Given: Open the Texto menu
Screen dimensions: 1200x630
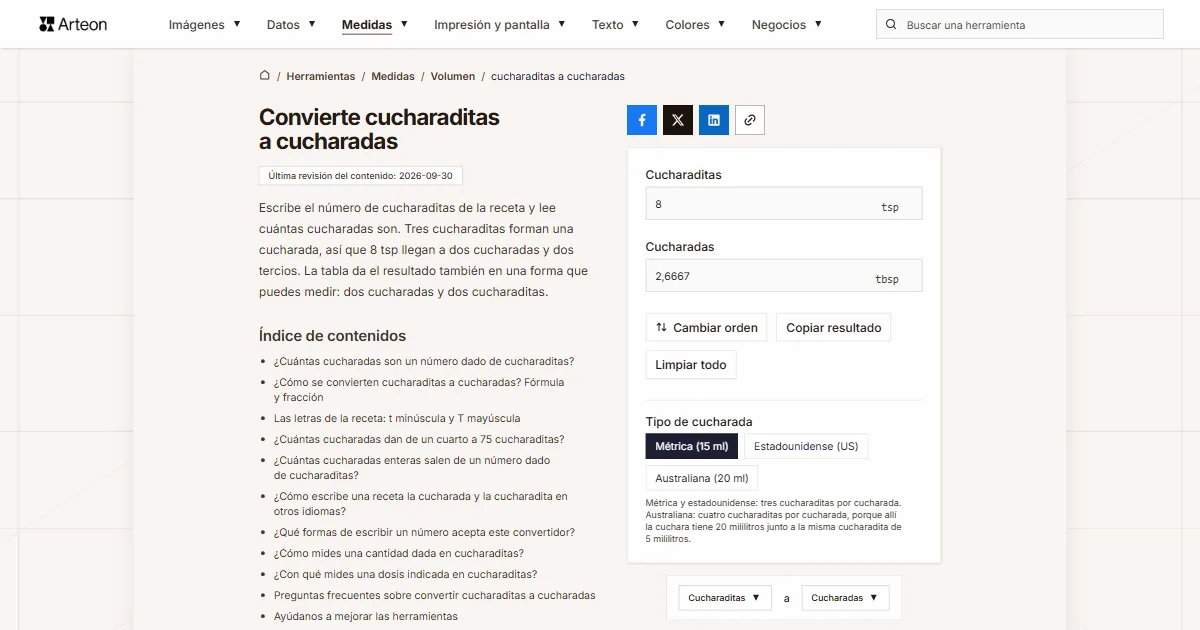Looking at the screenshot, I should (615, 25).
